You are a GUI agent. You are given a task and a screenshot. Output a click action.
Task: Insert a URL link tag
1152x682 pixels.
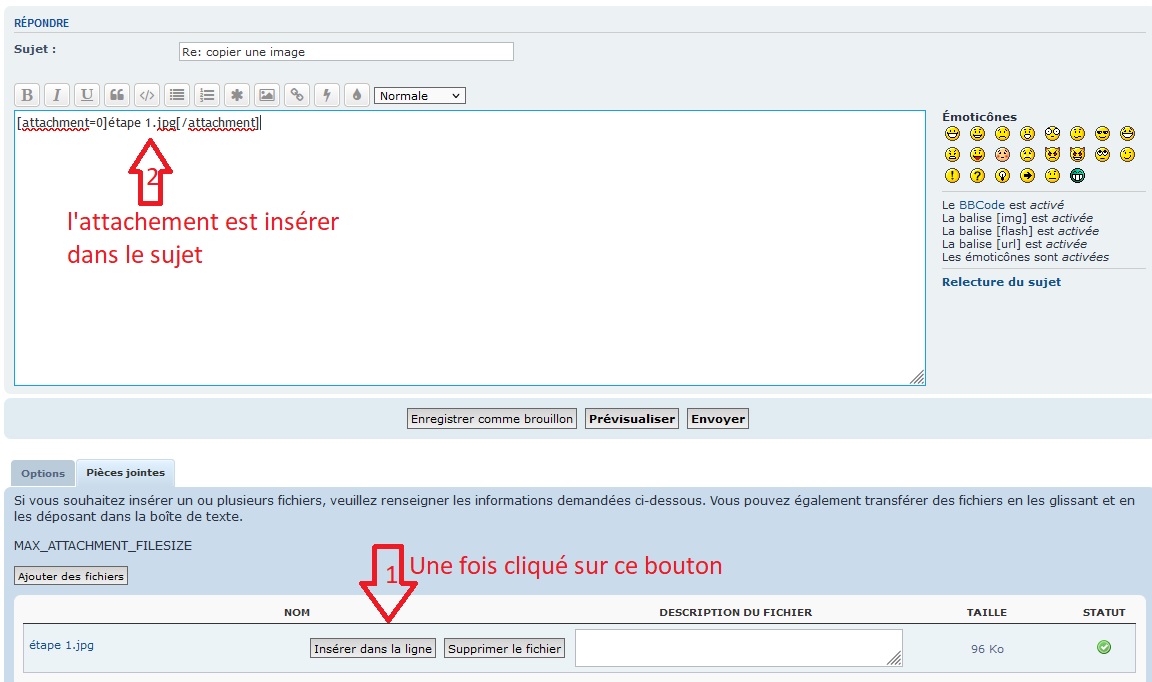[297, 95]
